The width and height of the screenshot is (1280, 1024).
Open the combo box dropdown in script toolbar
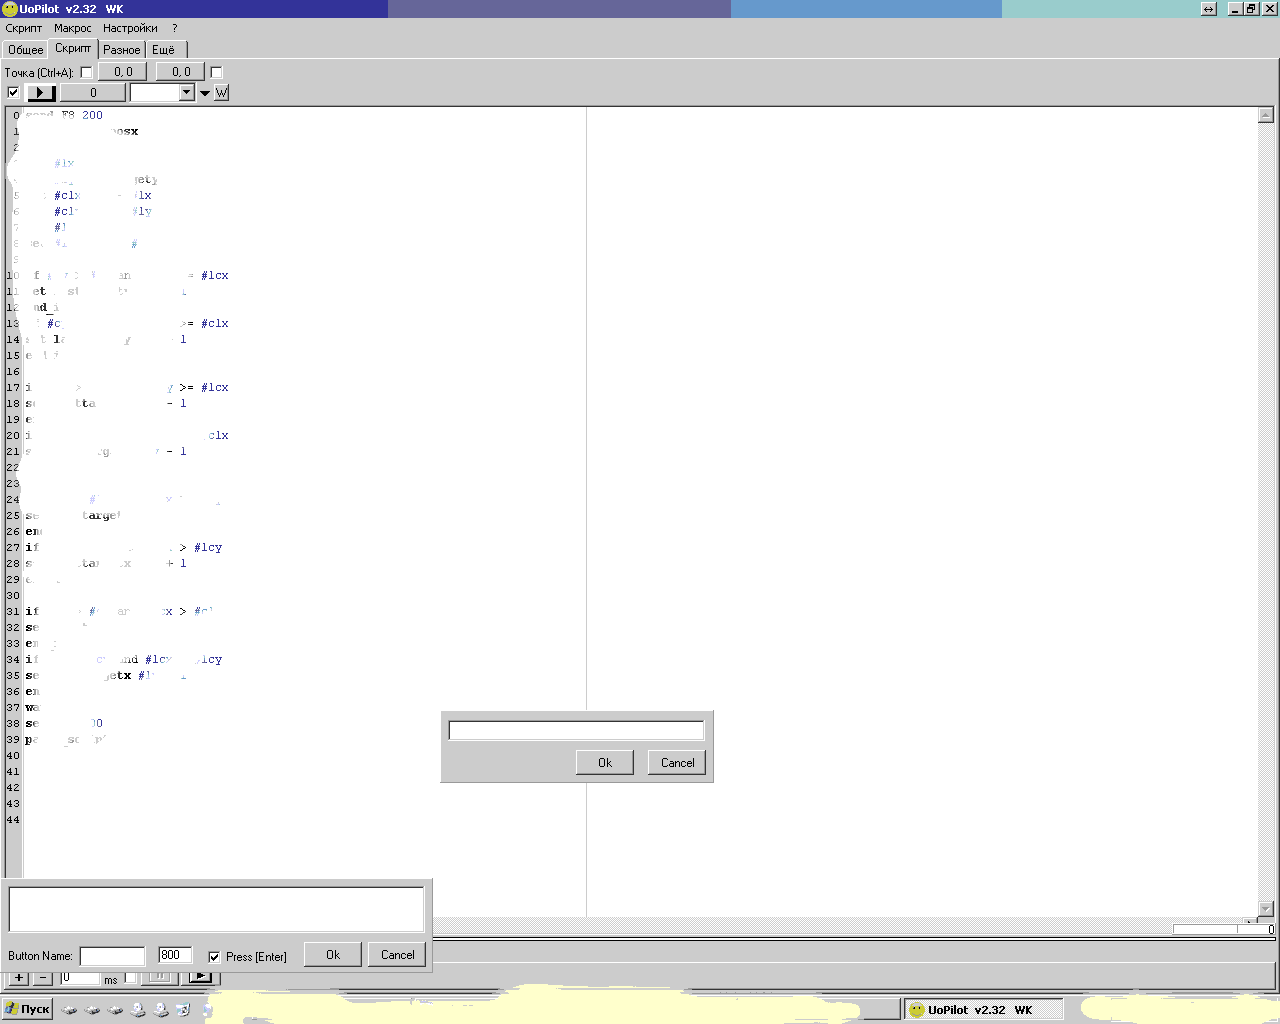click(x=186, y=93)
